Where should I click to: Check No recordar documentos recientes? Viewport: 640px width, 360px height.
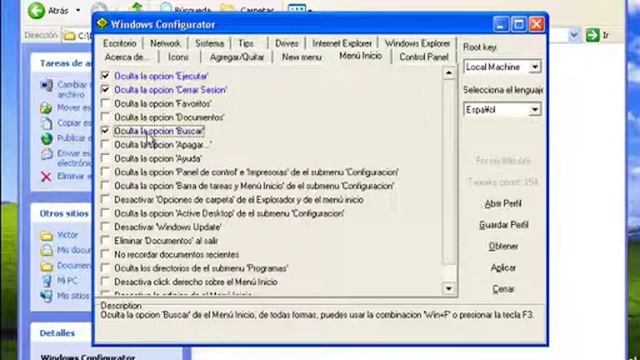coord(105,254)
